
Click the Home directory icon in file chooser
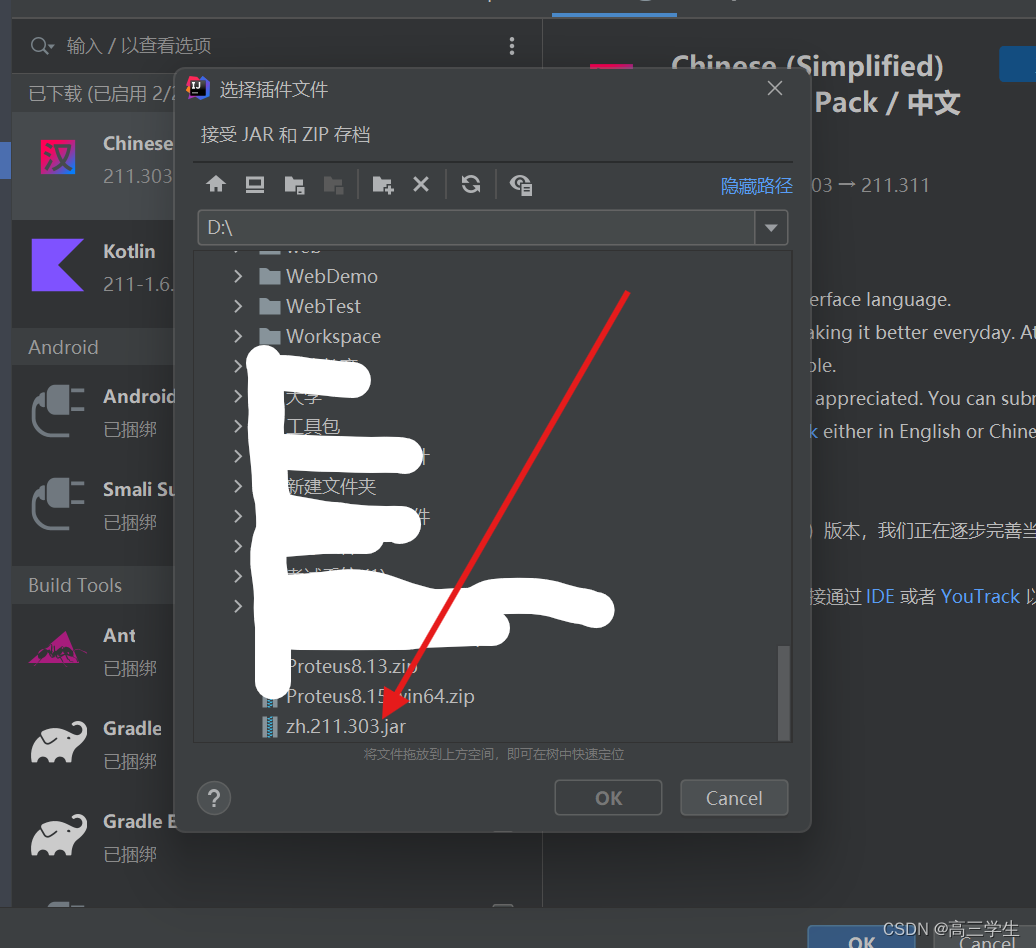coord(216,184)
